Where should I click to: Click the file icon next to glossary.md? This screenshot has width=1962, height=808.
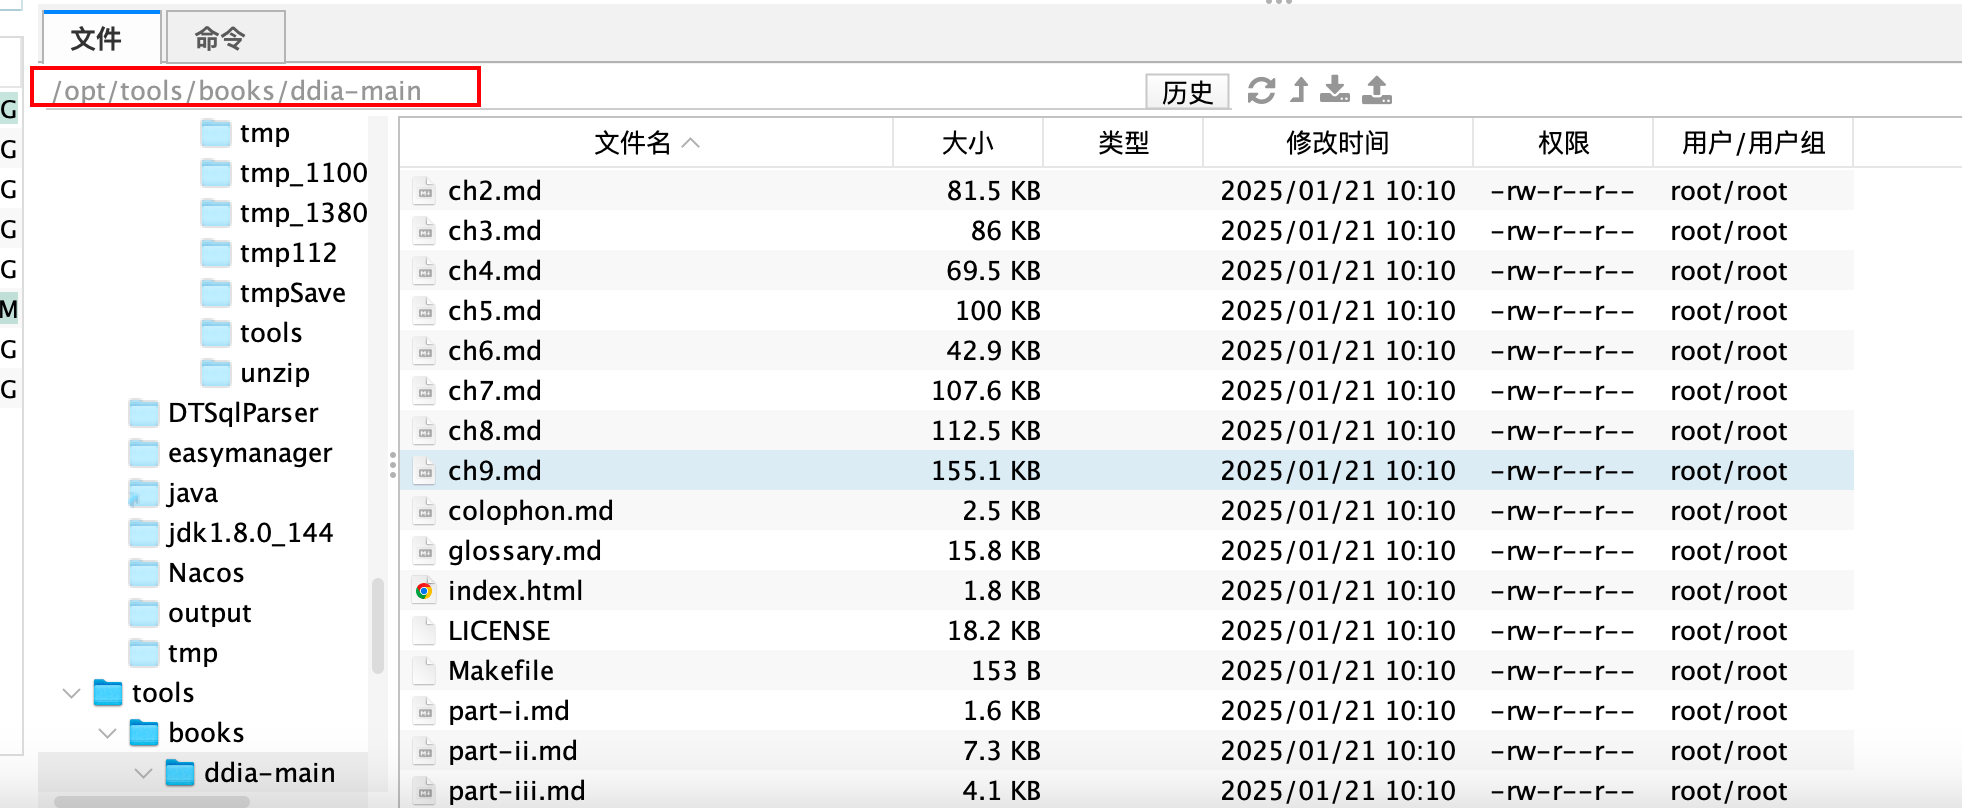[425, 551]
